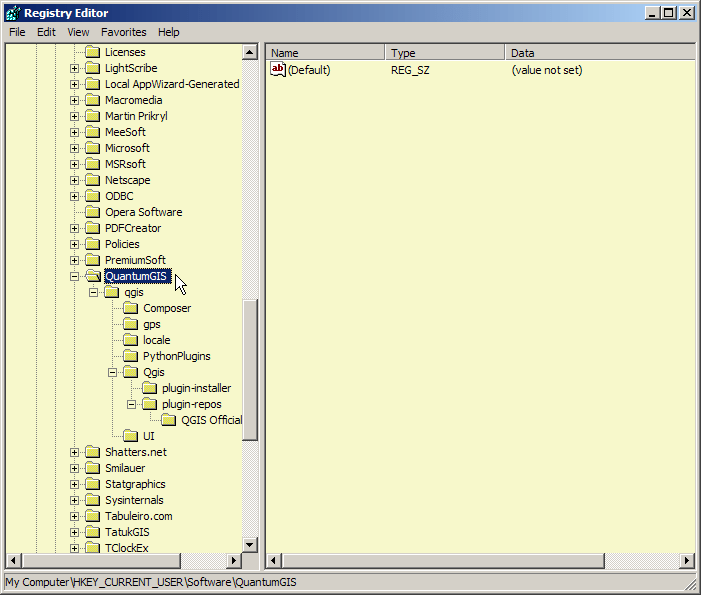Click the open QuantumGIS folder icon
This screenshot has width=701, height=595.
pos(93,276)
